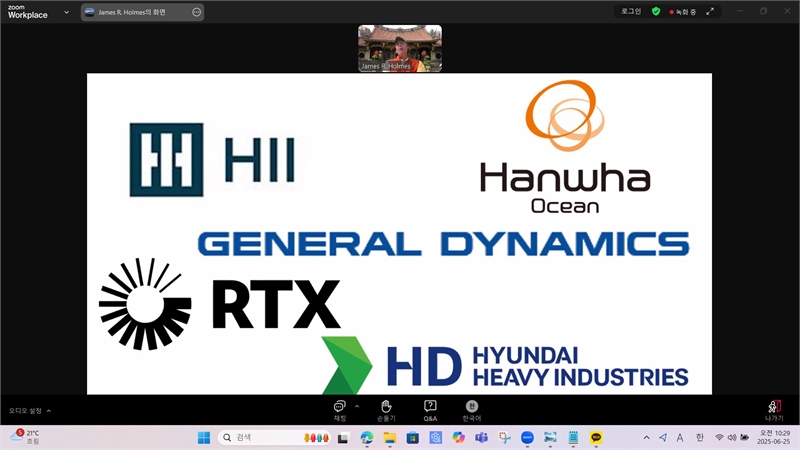Click the 검색 taskbar search box

coord(274,438)
